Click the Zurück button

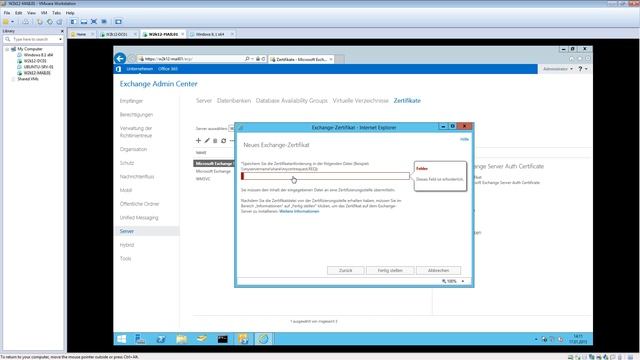[345, 270]
